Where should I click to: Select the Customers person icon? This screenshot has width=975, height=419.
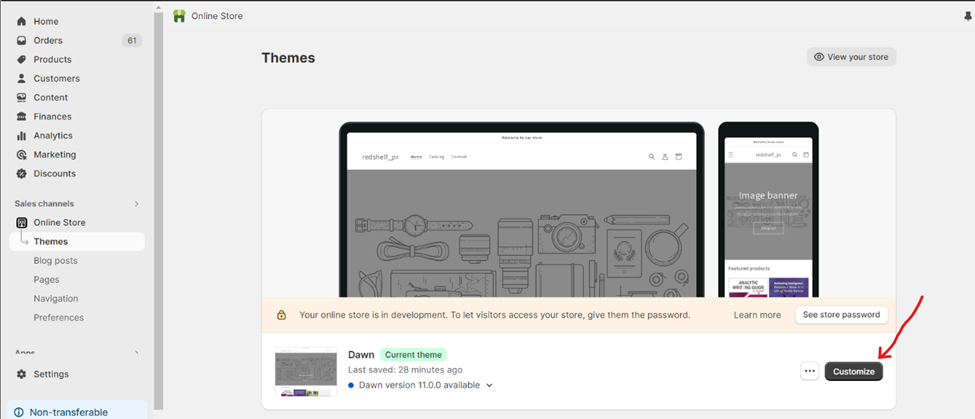tap(22, 78)
